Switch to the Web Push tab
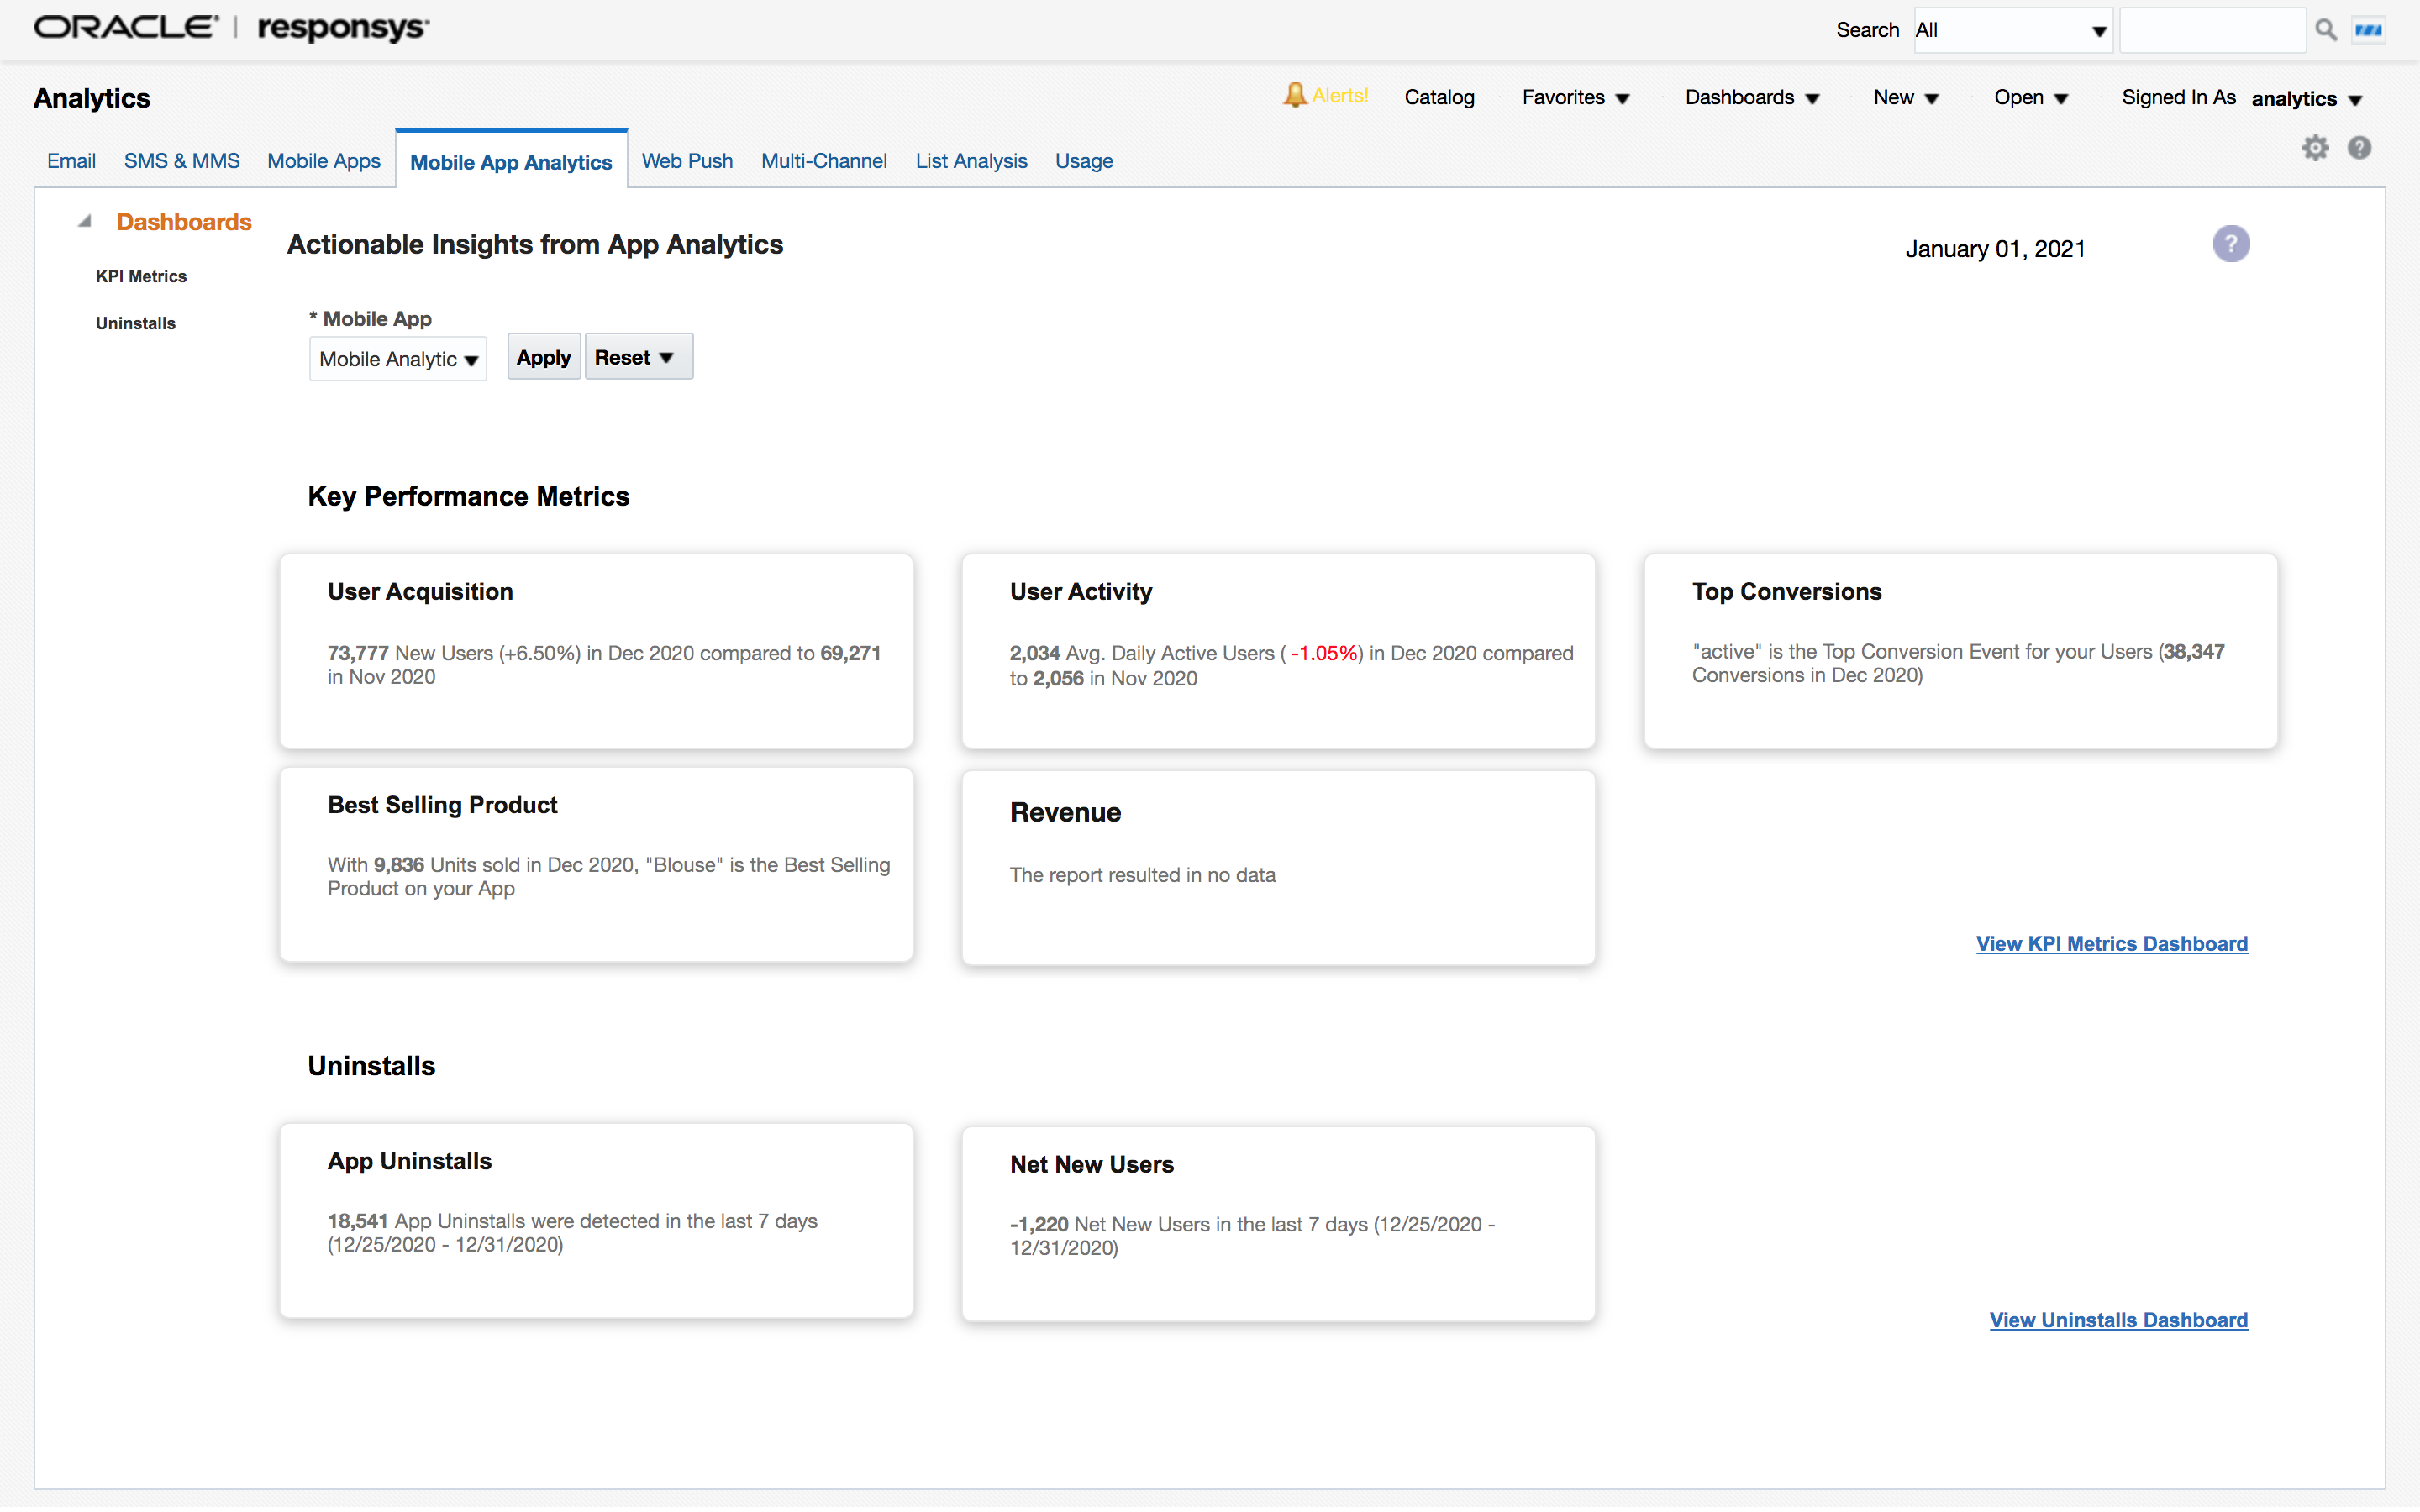This screenshot has height=1512, width=2420. [x=687, y=161]
